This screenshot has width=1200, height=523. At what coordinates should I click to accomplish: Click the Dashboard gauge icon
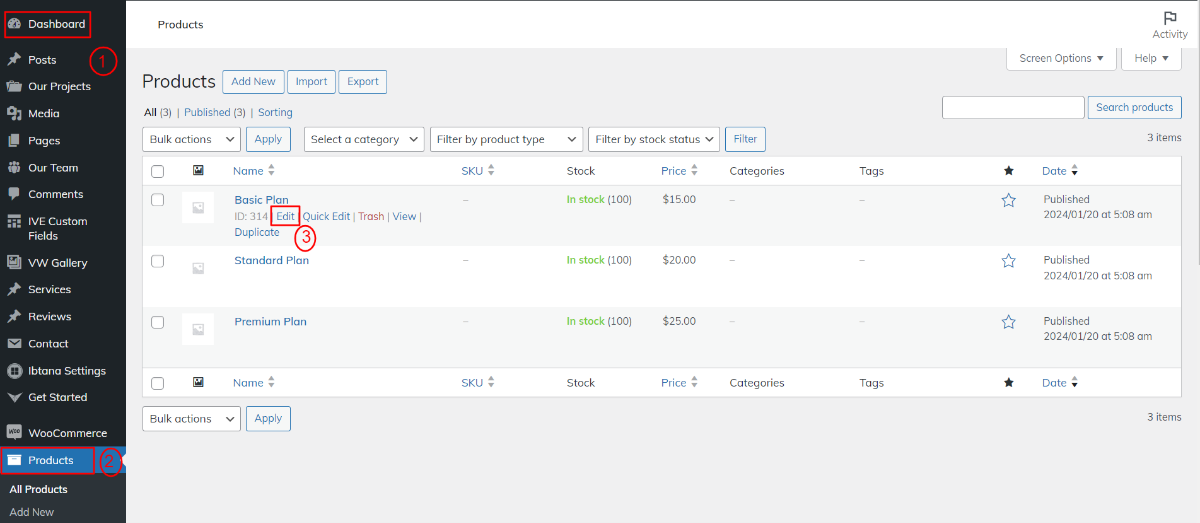point(14,24)
